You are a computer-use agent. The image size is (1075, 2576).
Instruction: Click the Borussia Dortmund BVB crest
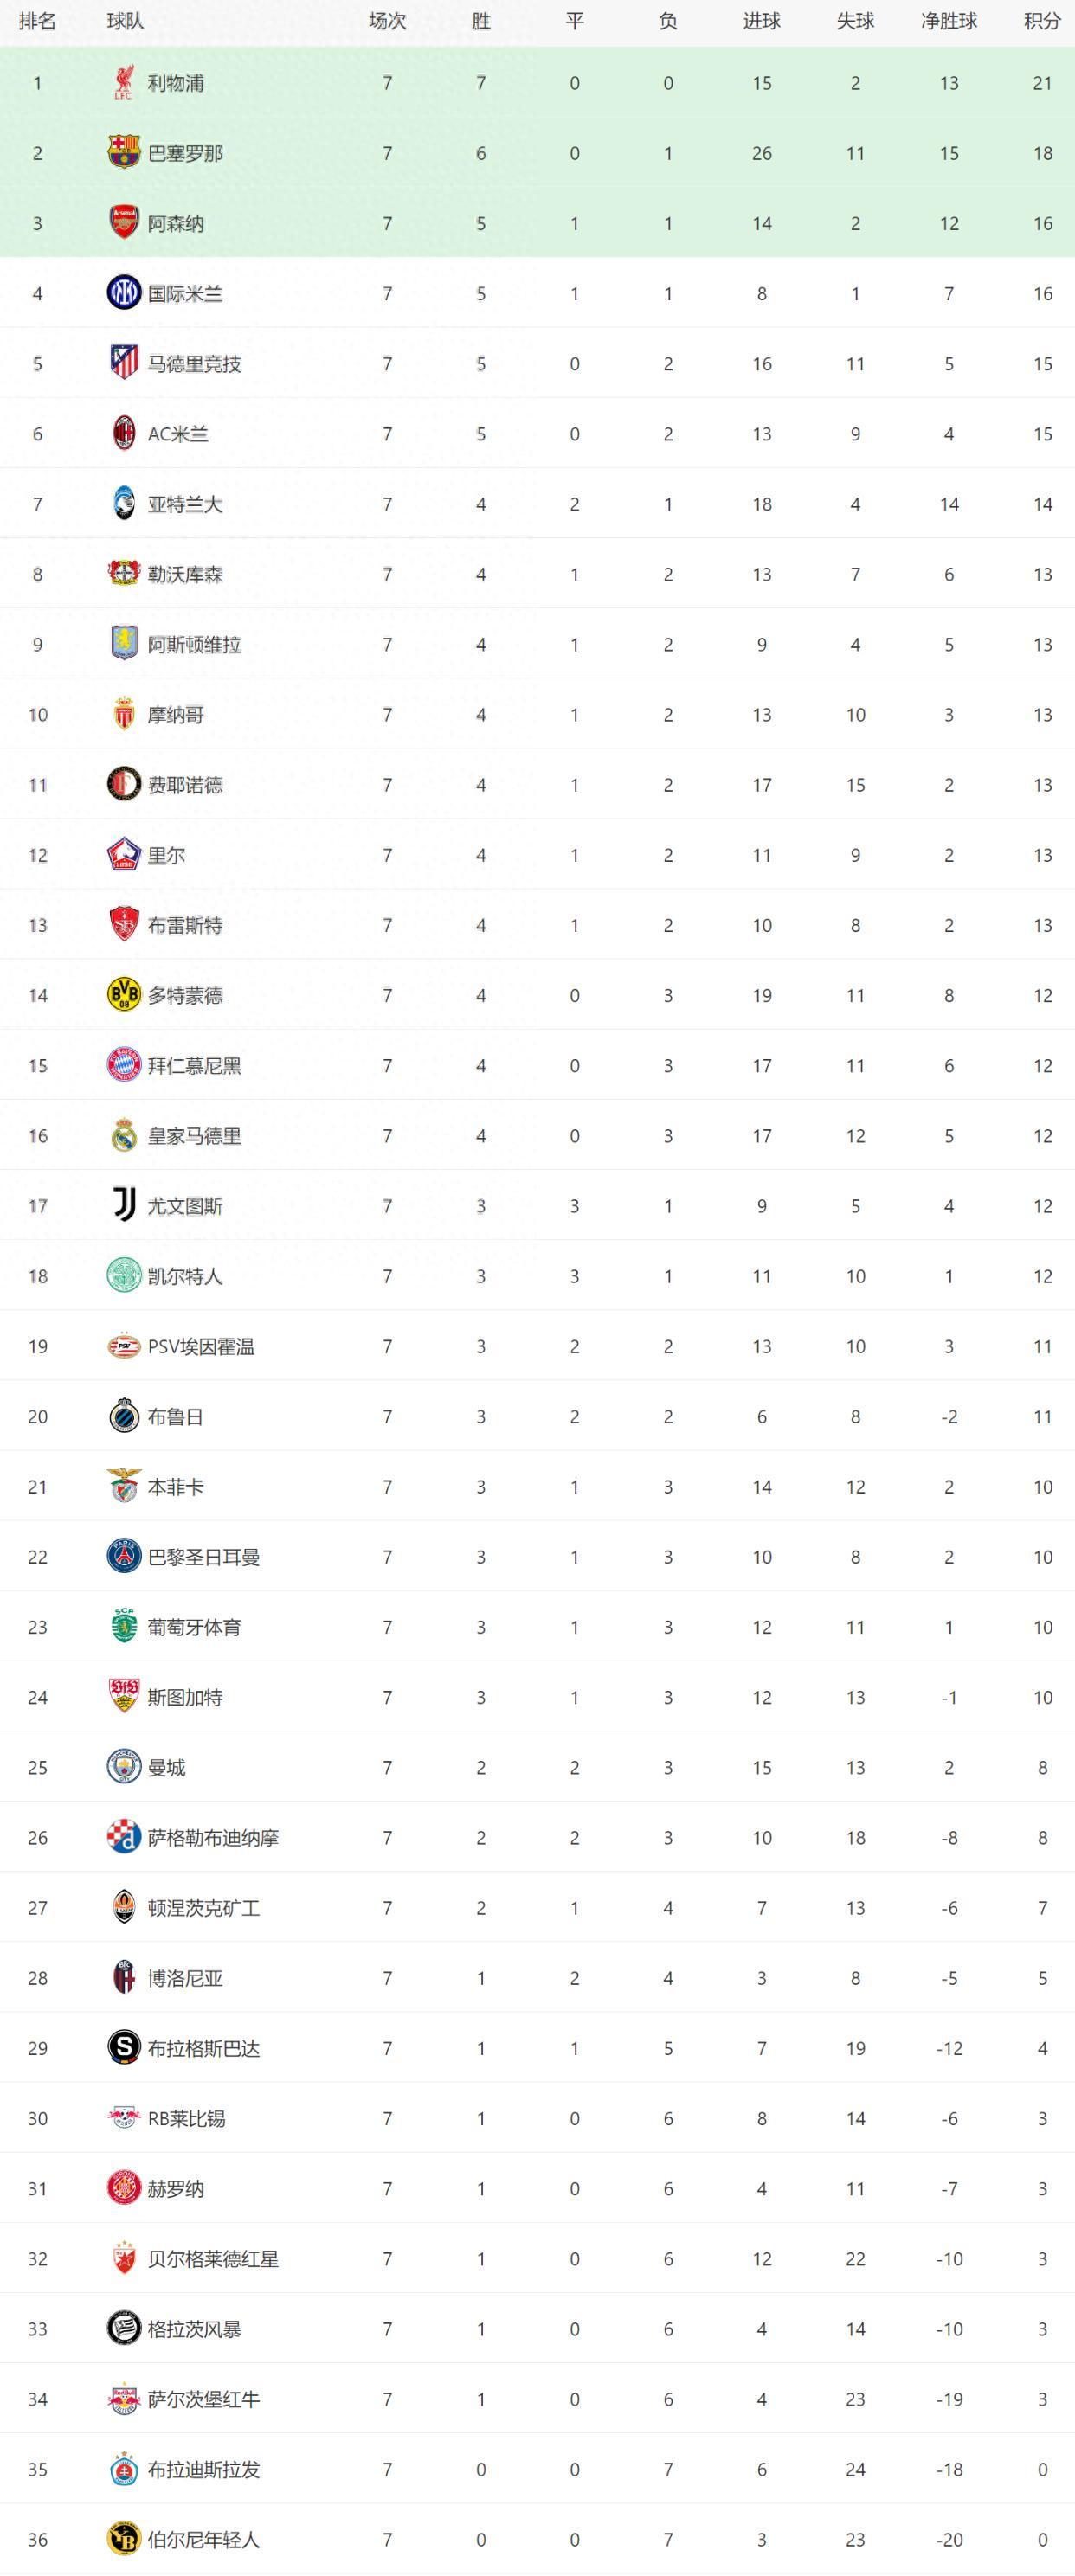click(123, 995)
